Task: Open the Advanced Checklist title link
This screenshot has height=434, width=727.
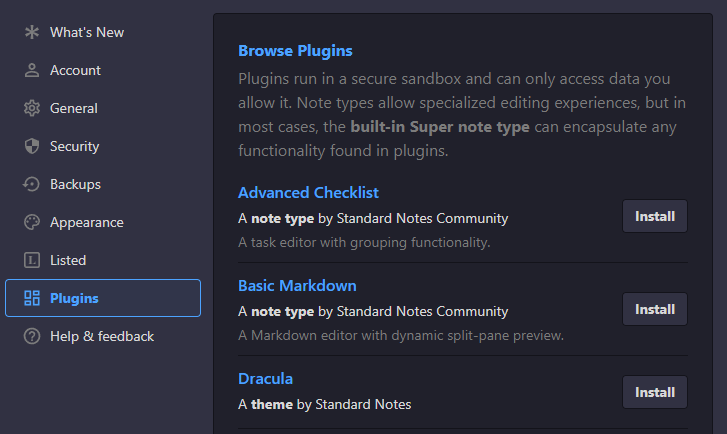Action: tap(308, 192)
